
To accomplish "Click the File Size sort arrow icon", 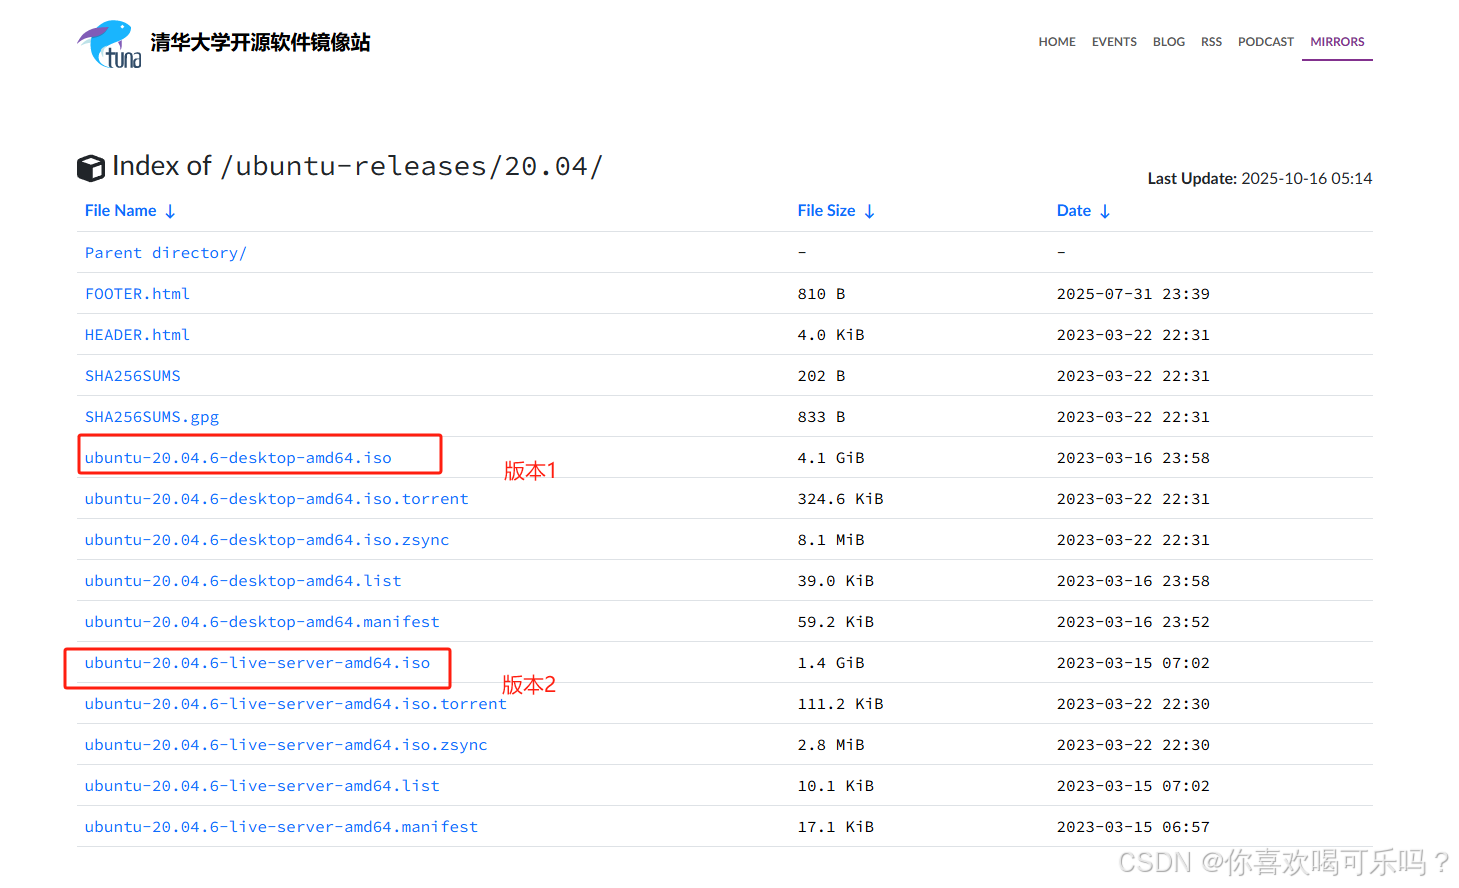I will pos(869,212).
